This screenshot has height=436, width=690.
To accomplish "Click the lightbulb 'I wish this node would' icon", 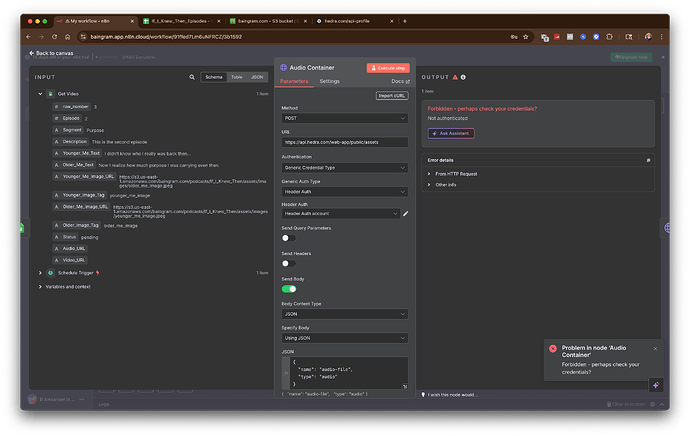I will point(423,395).
